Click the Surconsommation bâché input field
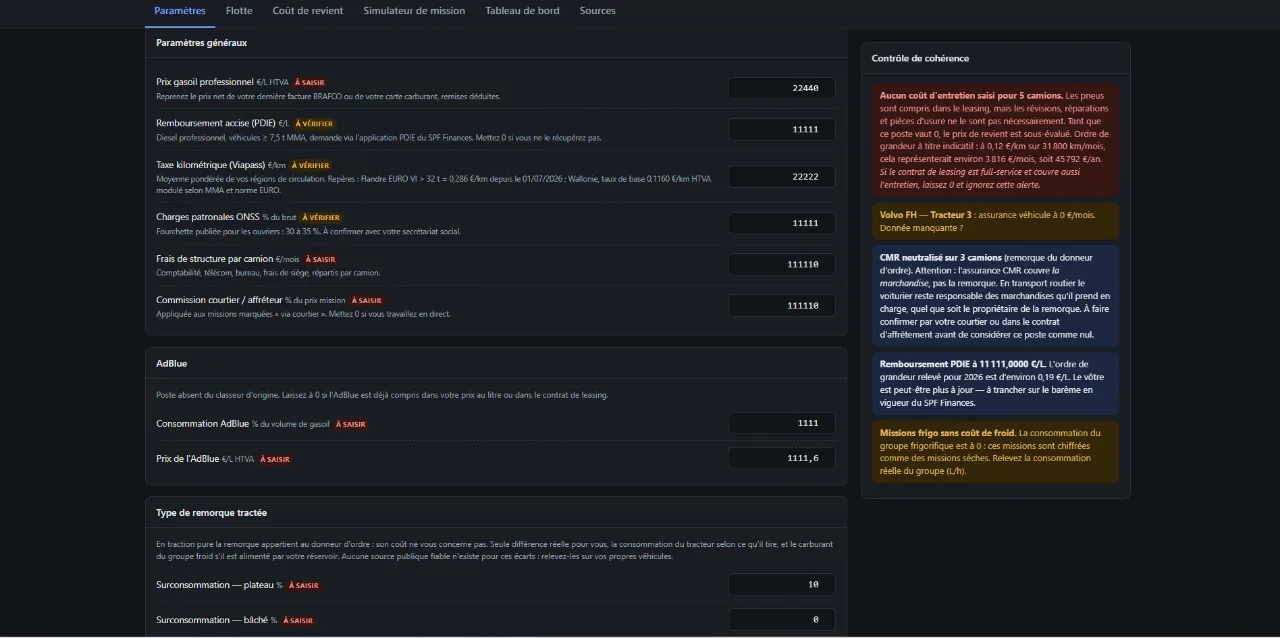The image size is (1280, 638). 782,619
